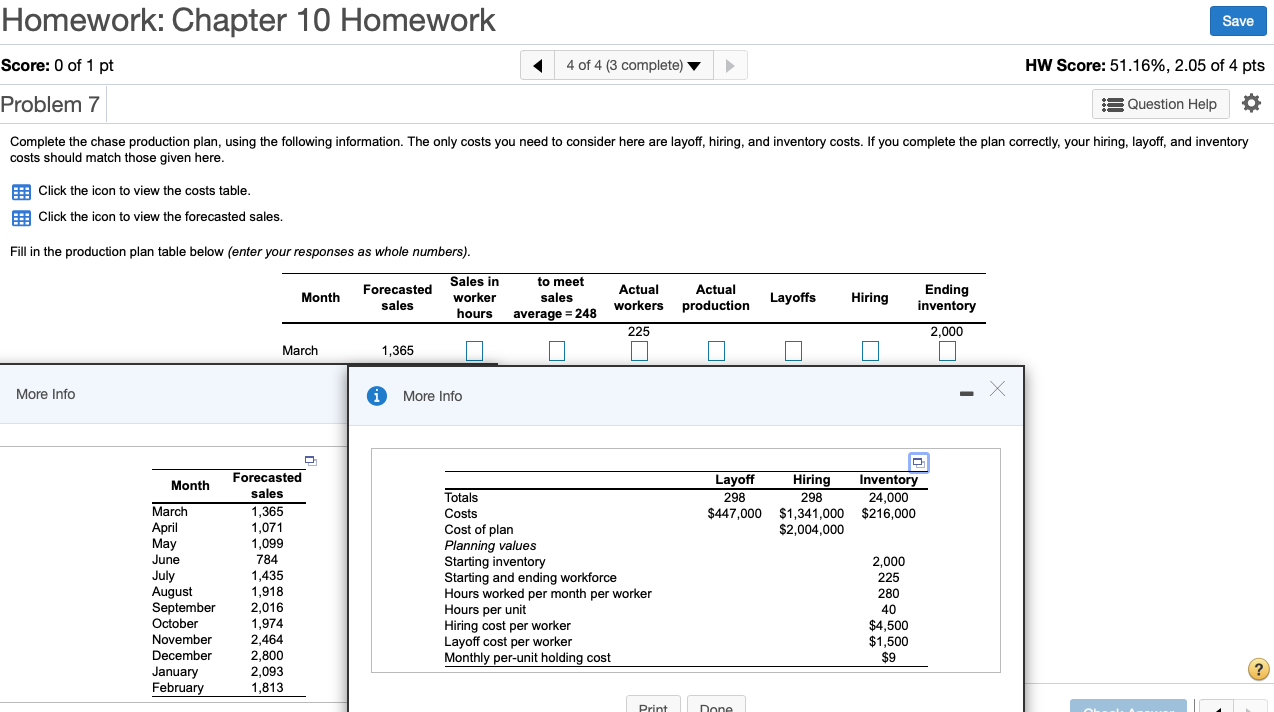Click the Print button in dialog

[x=653, y=705]
